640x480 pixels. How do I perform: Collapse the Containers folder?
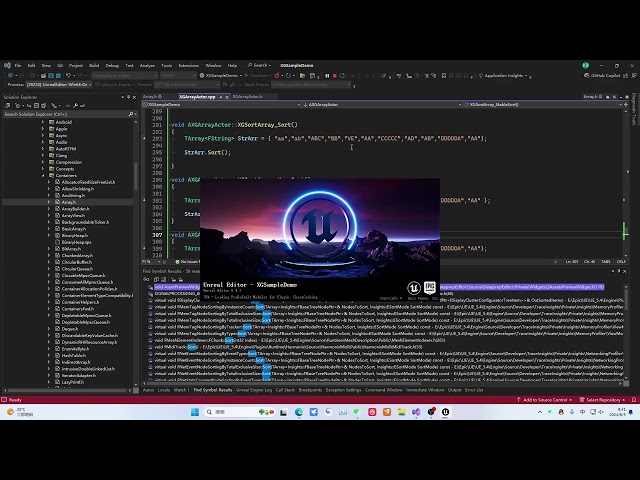[43, 176]
